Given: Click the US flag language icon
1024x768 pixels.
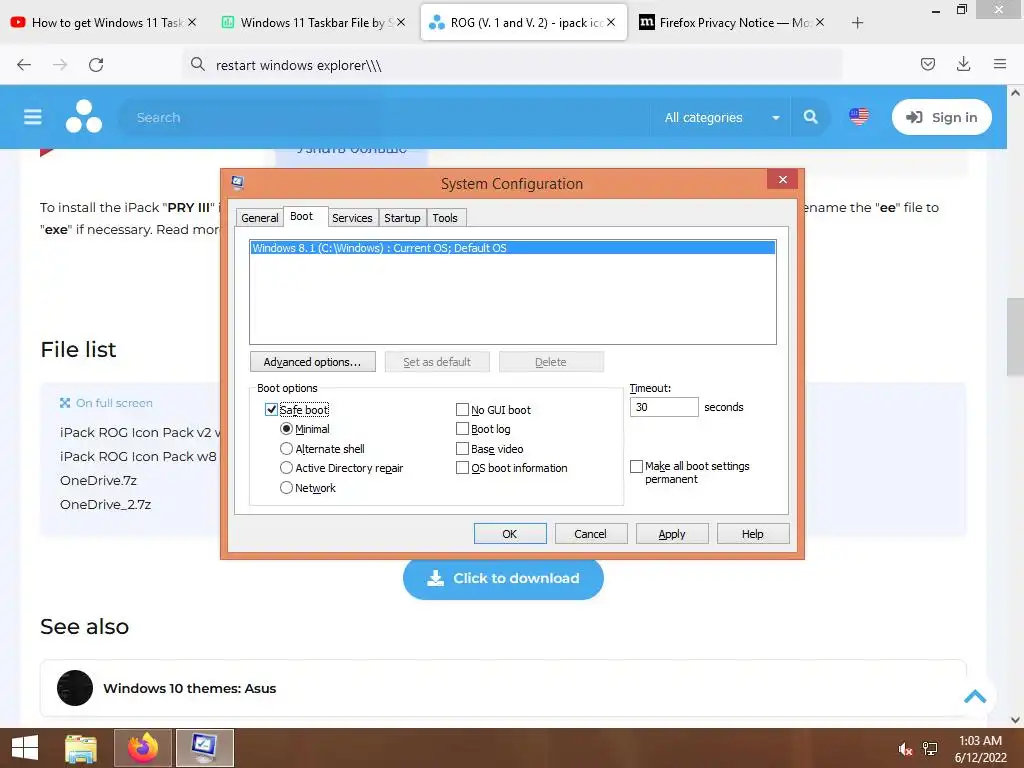Looking at the screenshot, I should click(x=859, y=116).
